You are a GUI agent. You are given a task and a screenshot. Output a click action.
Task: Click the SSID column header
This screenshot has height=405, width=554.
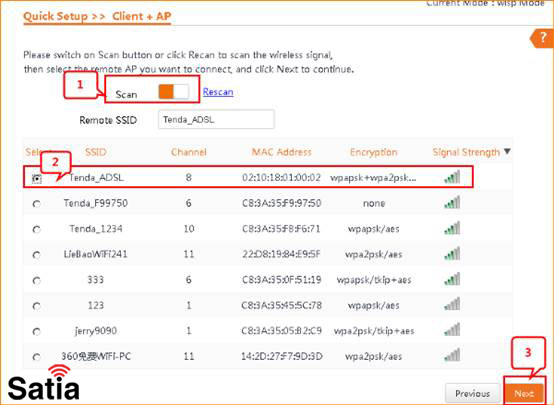(96, 152)
